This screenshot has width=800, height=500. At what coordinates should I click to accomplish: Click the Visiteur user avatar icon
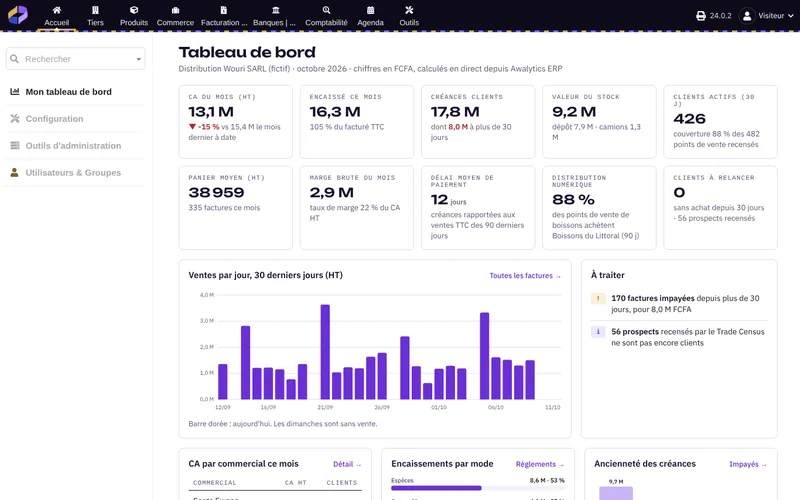747,16
